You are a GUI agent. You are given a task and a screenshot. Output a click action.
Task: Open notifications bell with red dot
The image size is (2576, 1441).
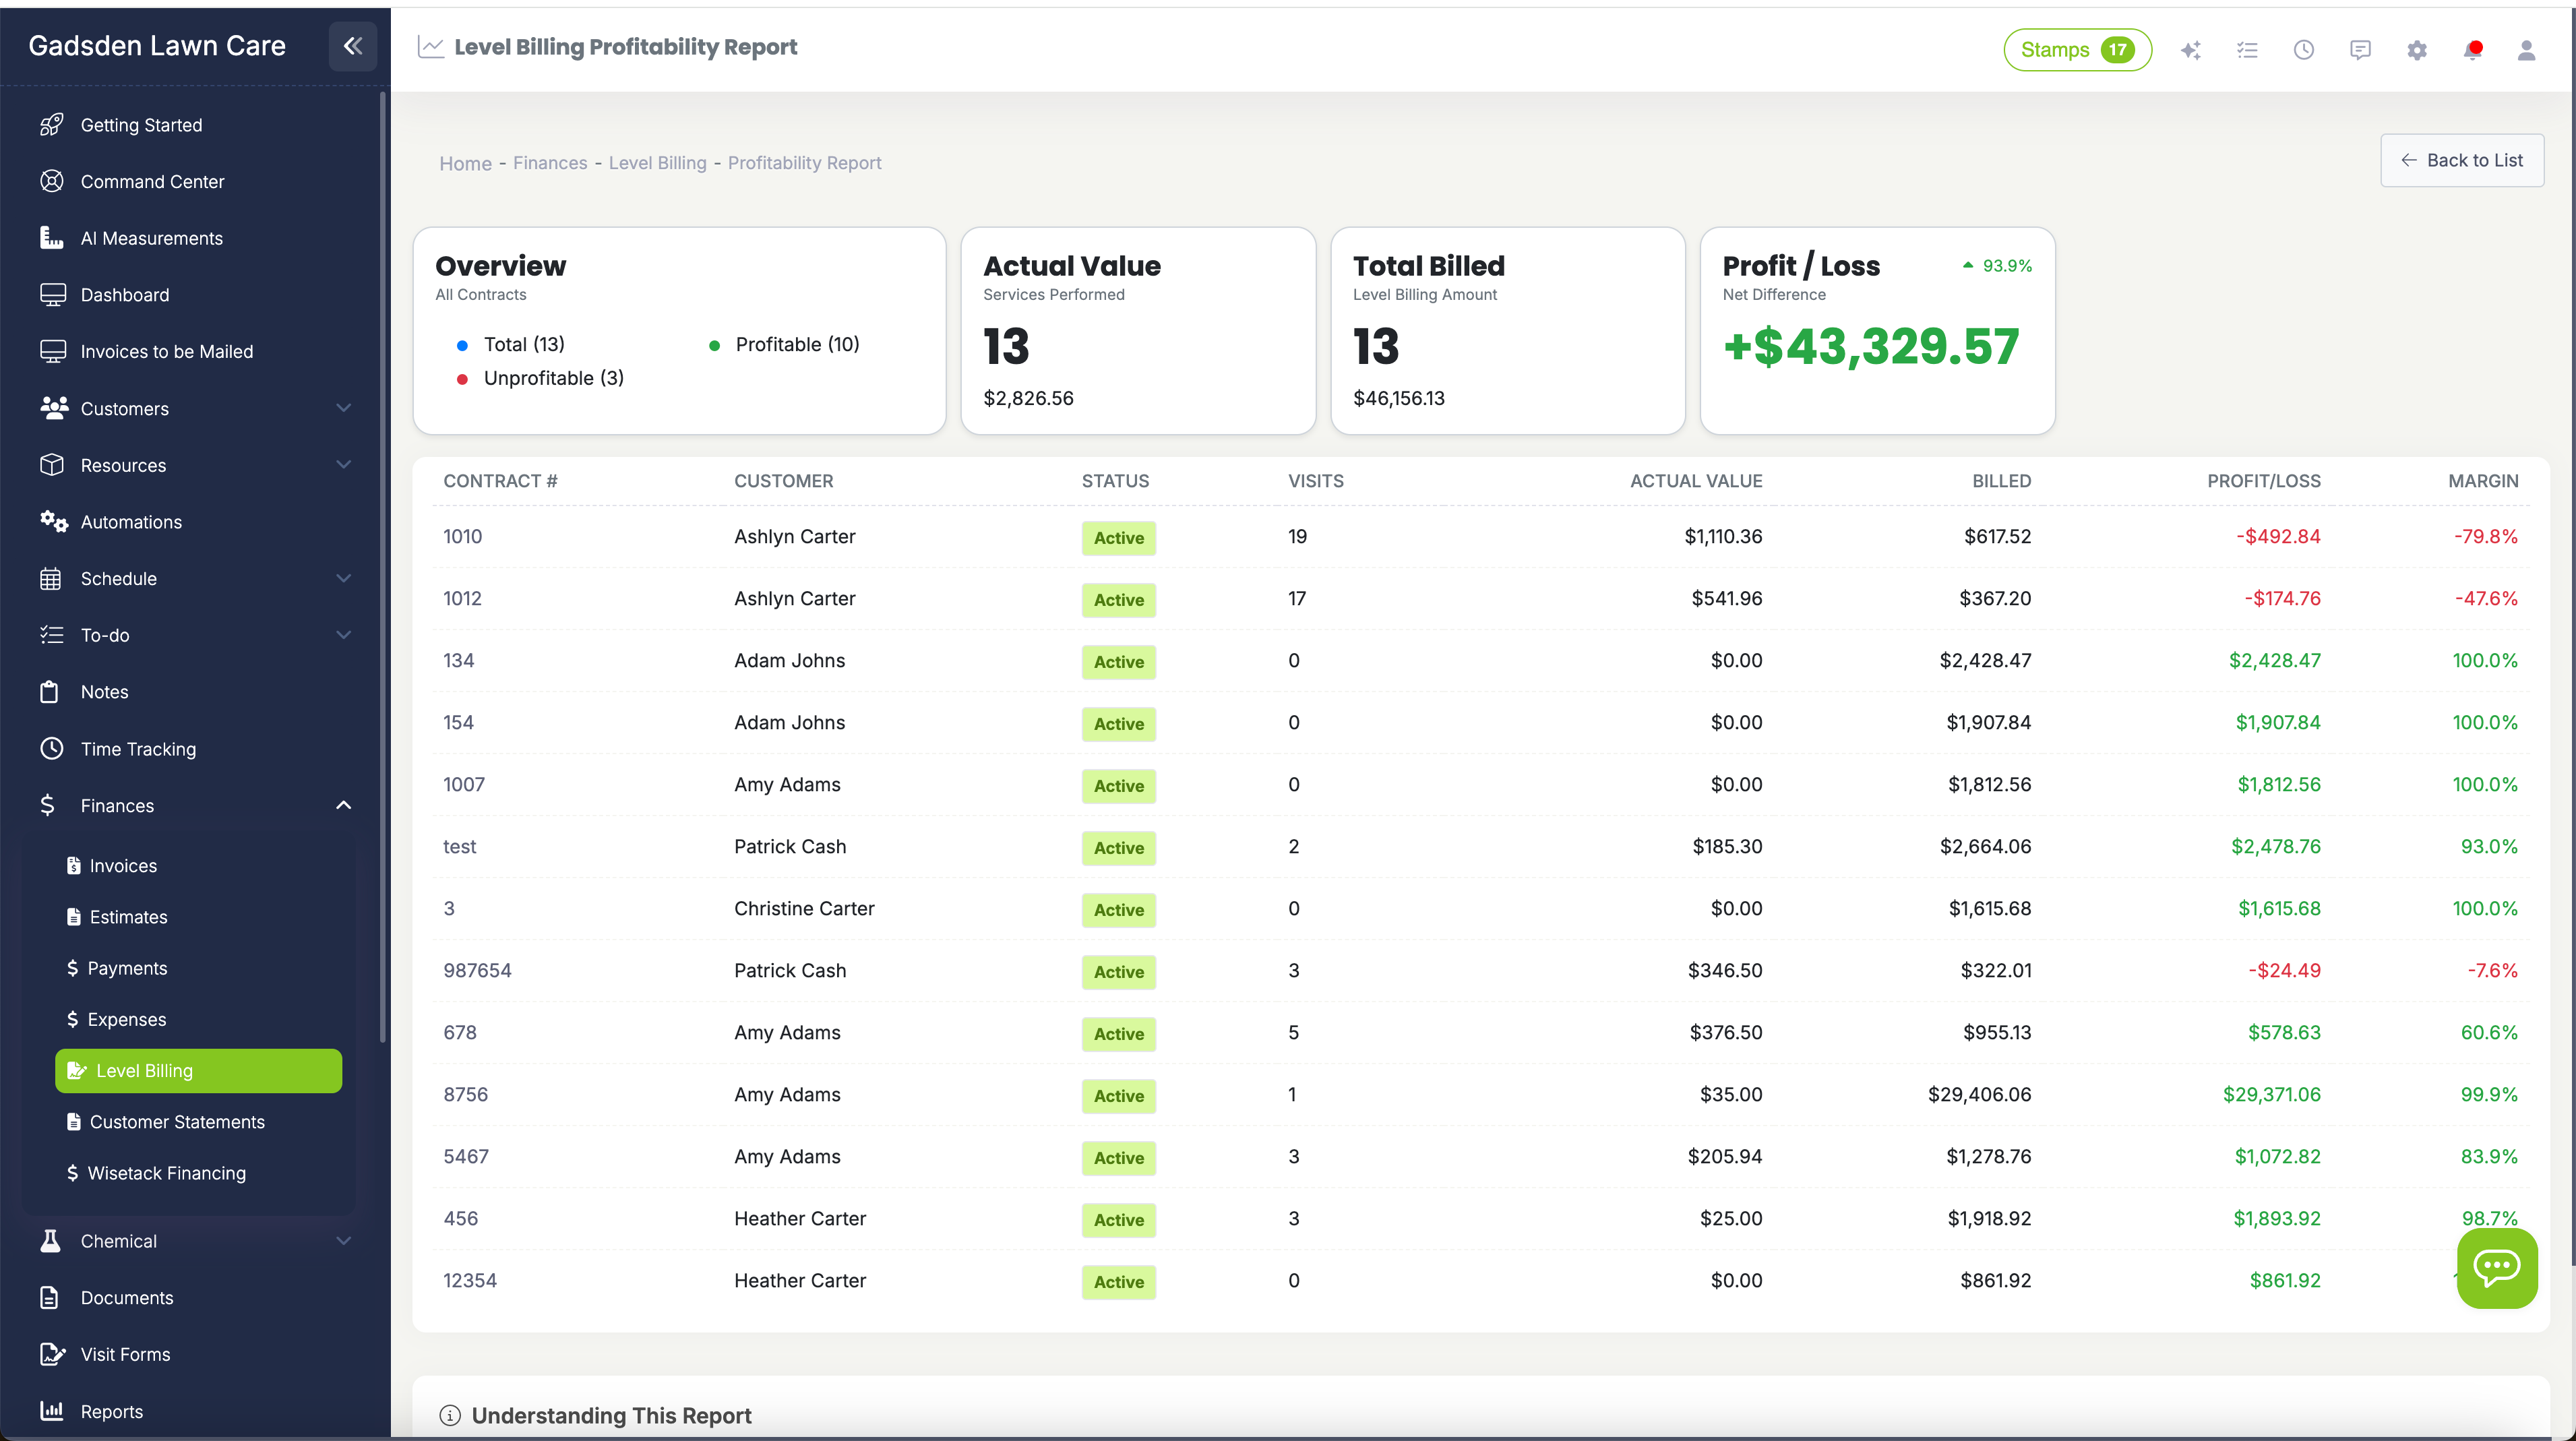tap(2473, 50)
